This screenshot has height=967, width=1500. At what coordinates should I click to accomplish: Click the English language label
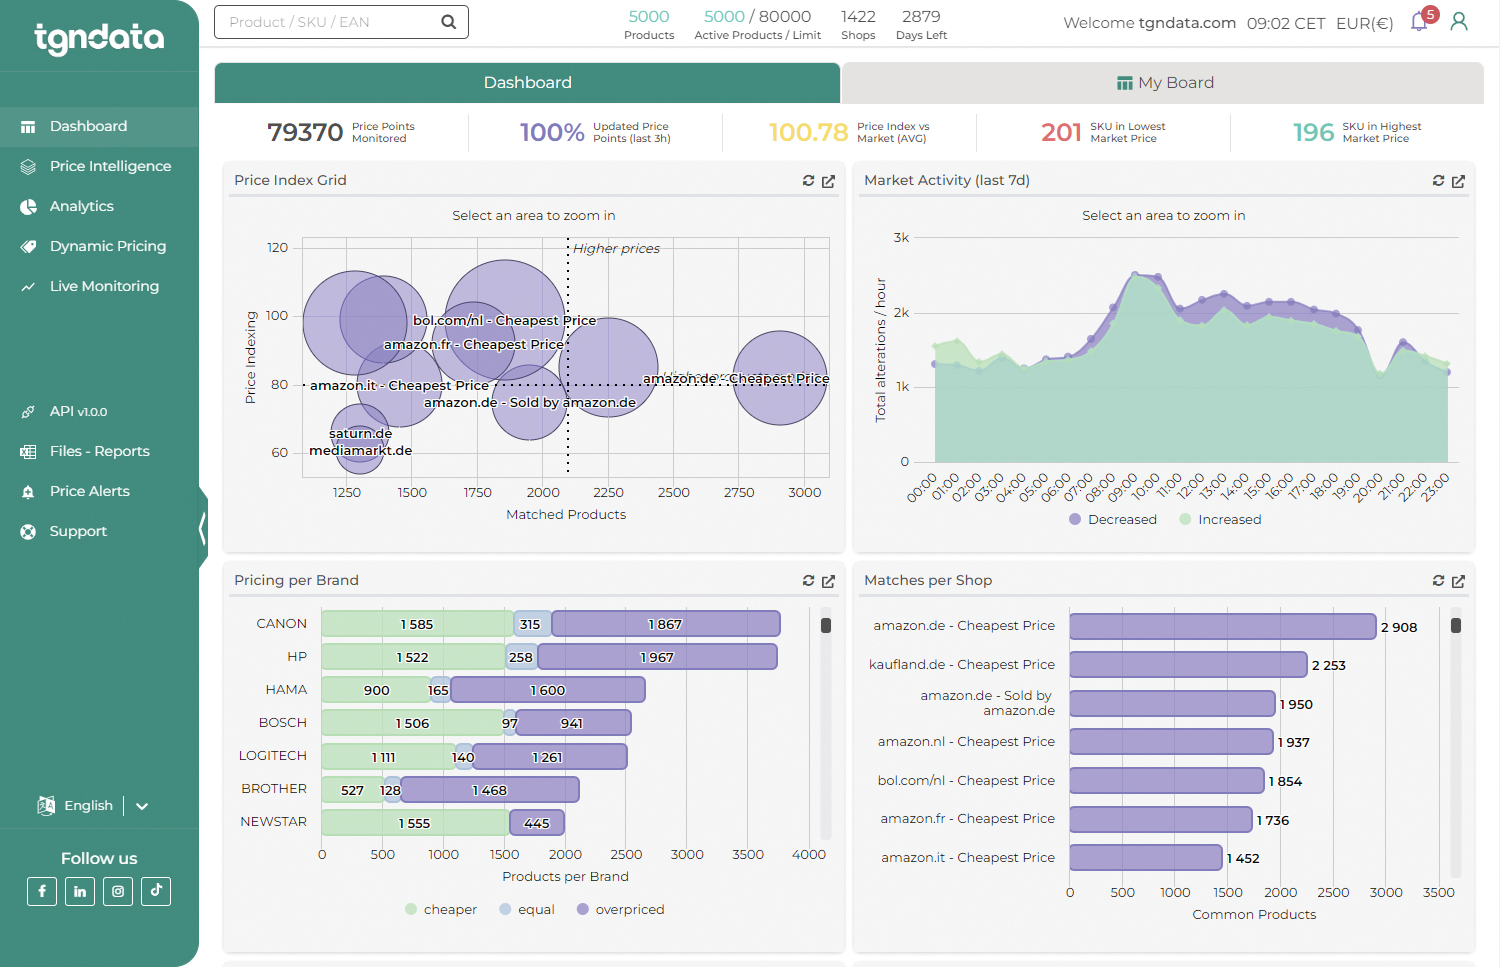(x=88, y=806)
